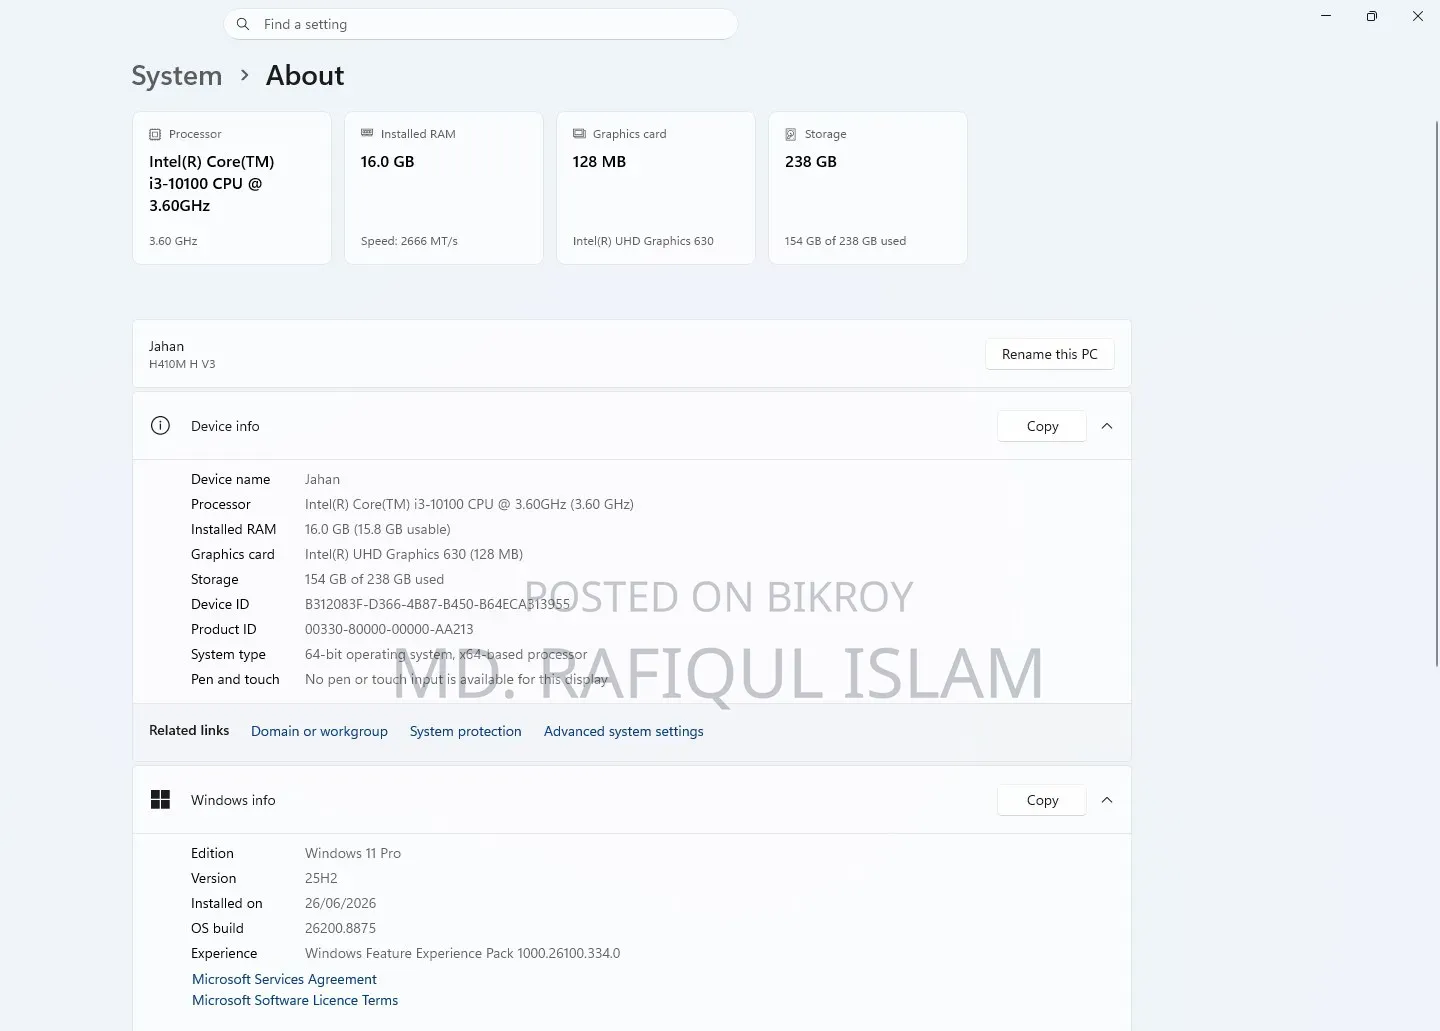
Task: Click the Version value 25H2
Action: 321,878
